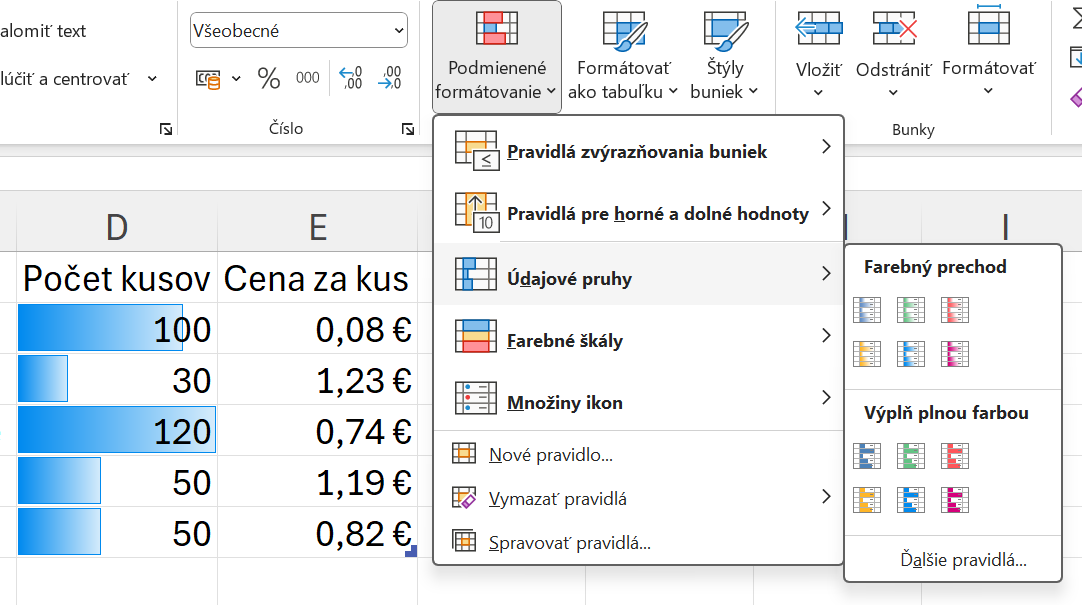Select cell with value 100
This screenshot has width=1082, height=605.
[117, 328]
